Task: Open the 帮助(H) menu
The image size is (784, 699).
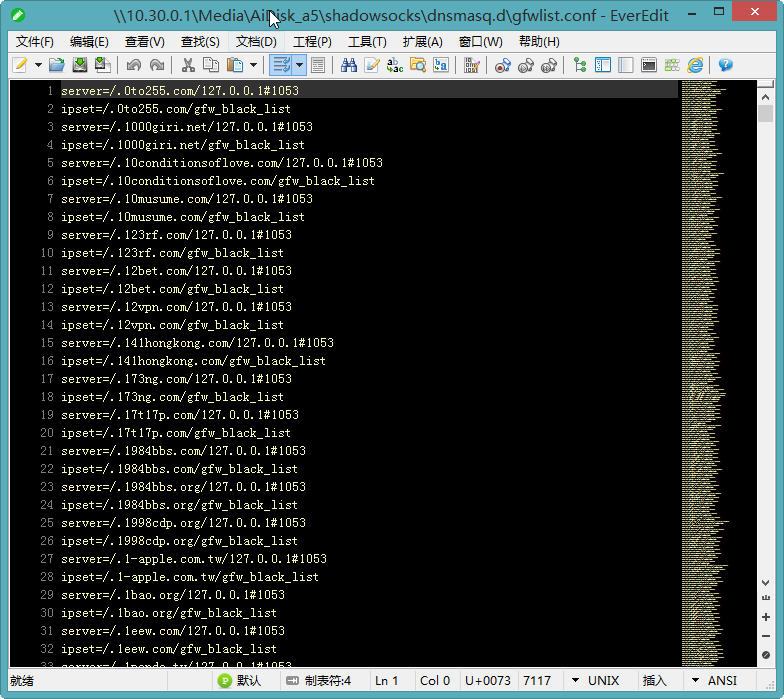Action: point(539,42)
